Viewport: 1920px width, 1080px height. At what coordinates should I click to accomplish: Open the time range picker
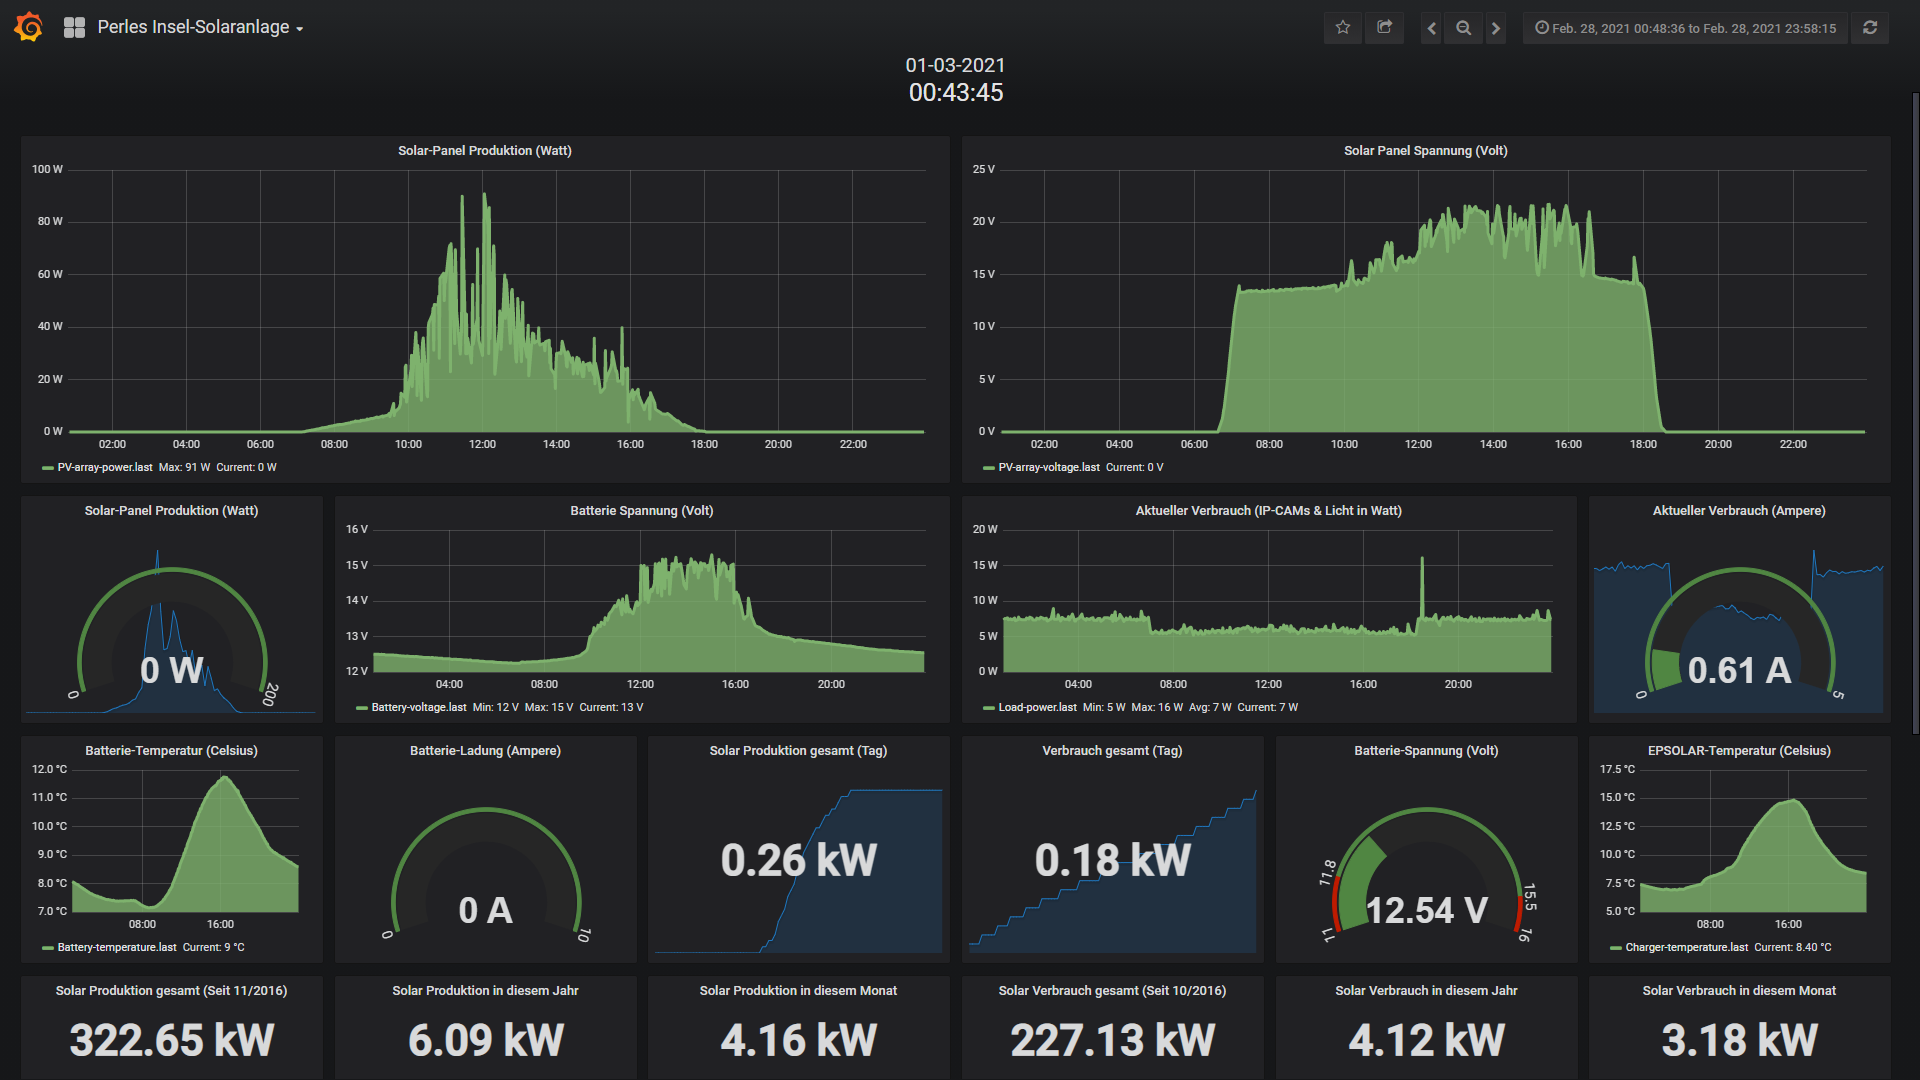[x=1686, y=28]
